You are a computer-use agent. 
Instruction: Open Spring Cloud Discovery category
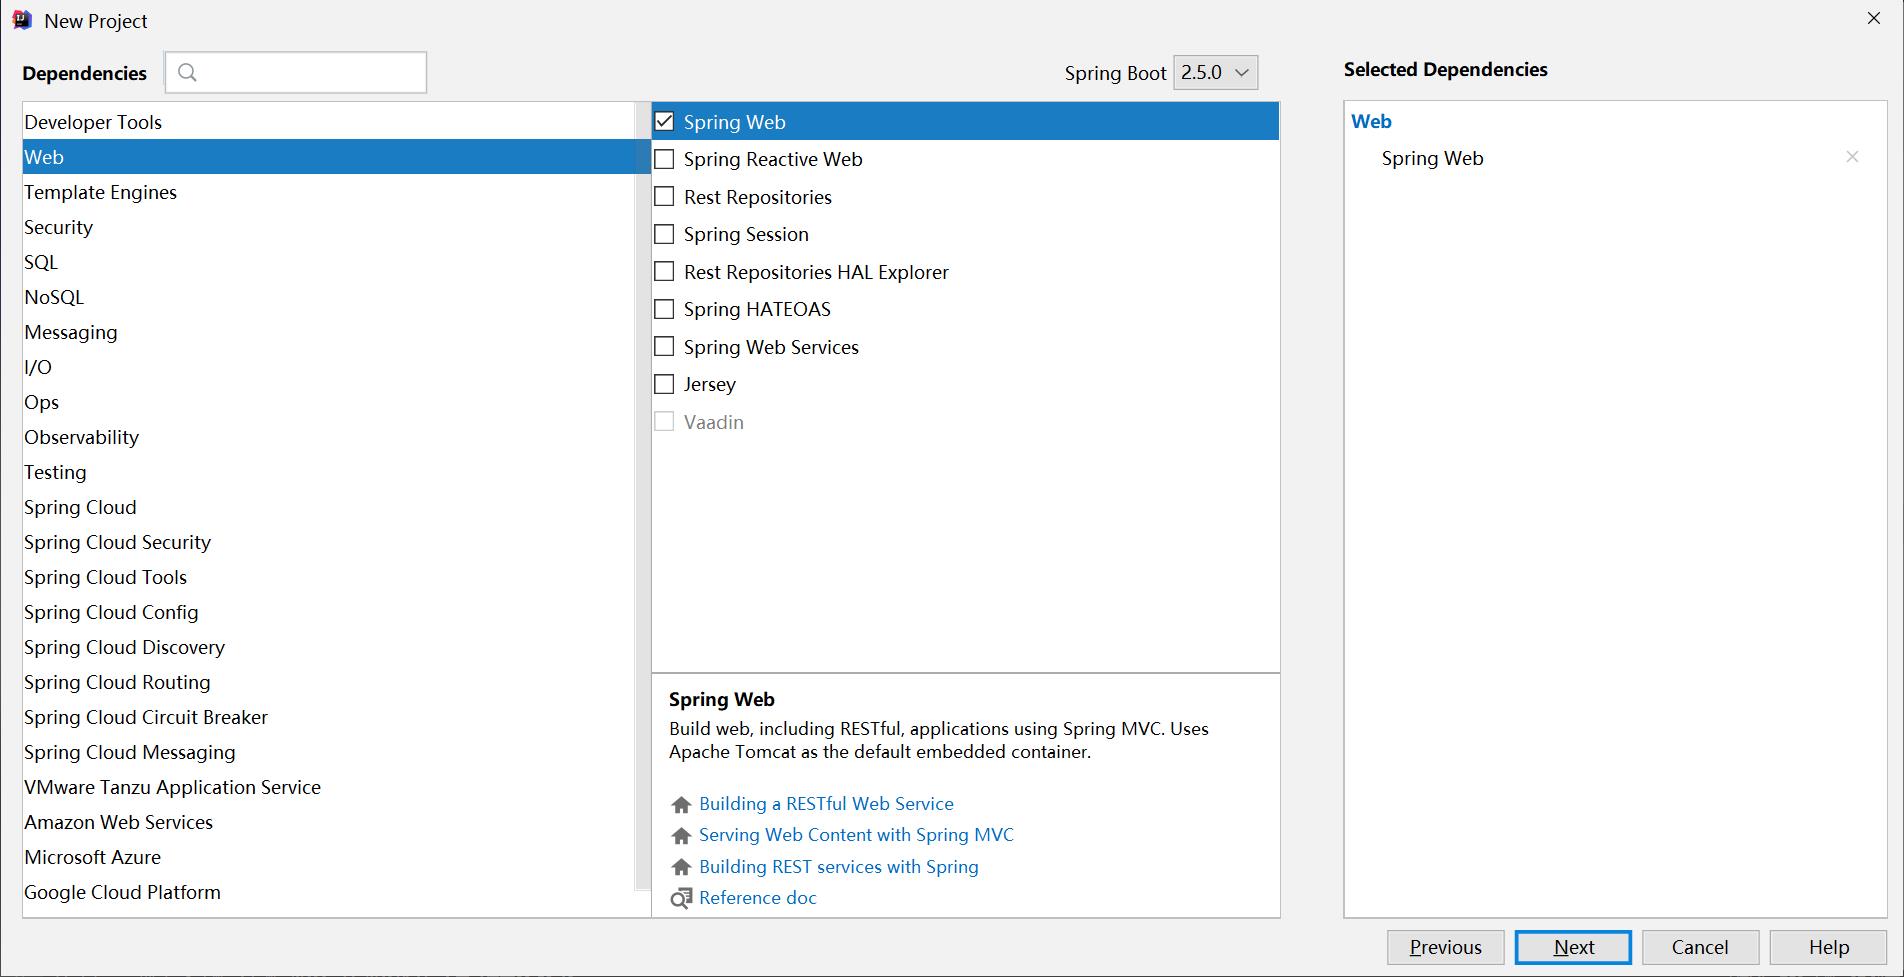pyautogui.click(x=329, y=647)
